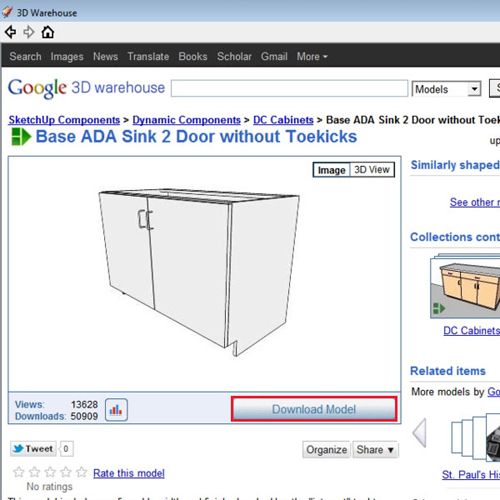Open the St. Paul's related model link

(471, 474)
